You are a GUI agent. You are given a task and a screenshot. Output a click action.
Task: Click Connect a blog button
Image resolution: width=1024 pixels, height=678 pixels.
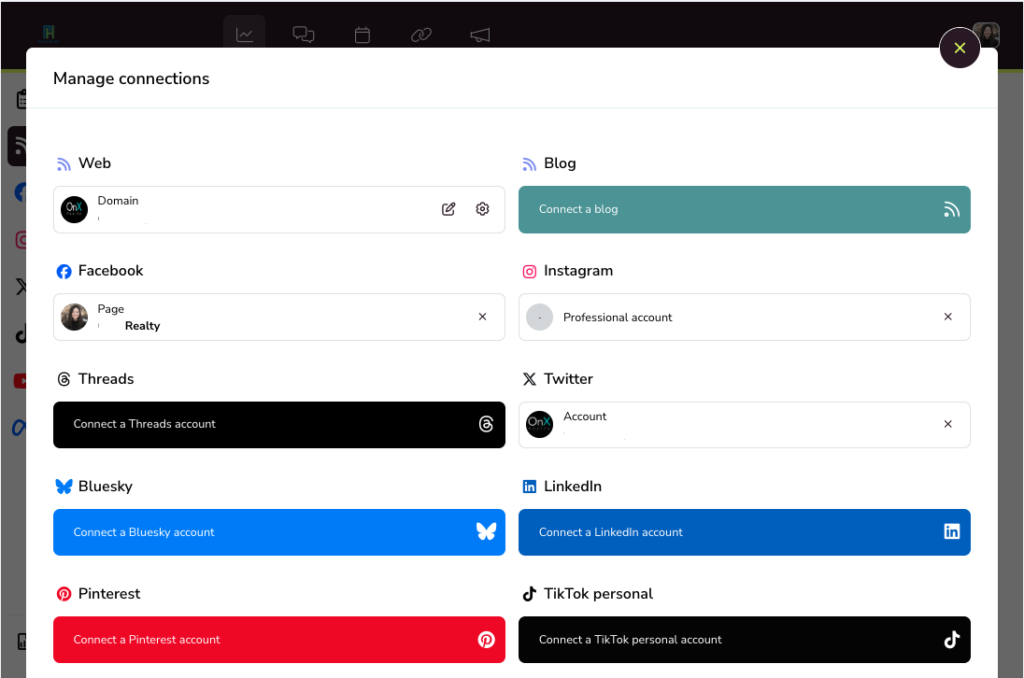(744, 210)
